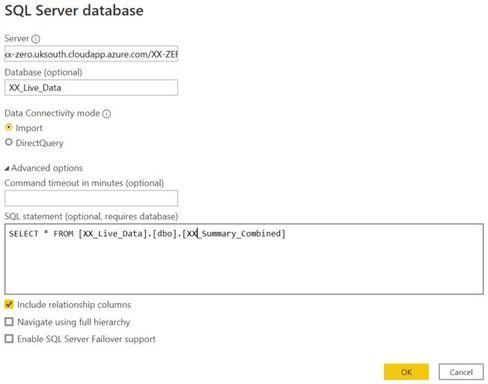This screenshot has height=384, width=488.
Task: Click 'SQL statement (optional, requires database)' label
Action: 91,217
